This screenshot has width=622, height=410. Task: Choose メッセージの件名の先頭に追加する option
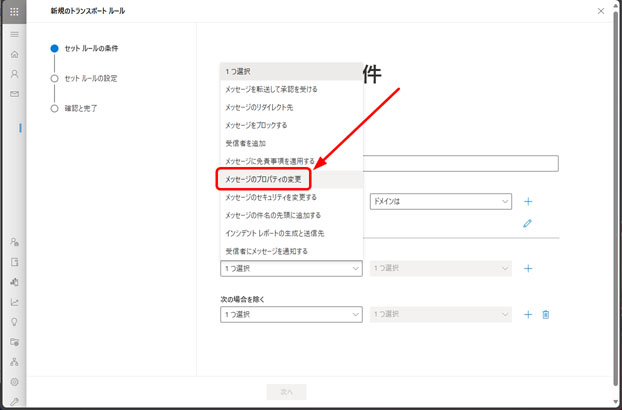click(x=292, y=215)
